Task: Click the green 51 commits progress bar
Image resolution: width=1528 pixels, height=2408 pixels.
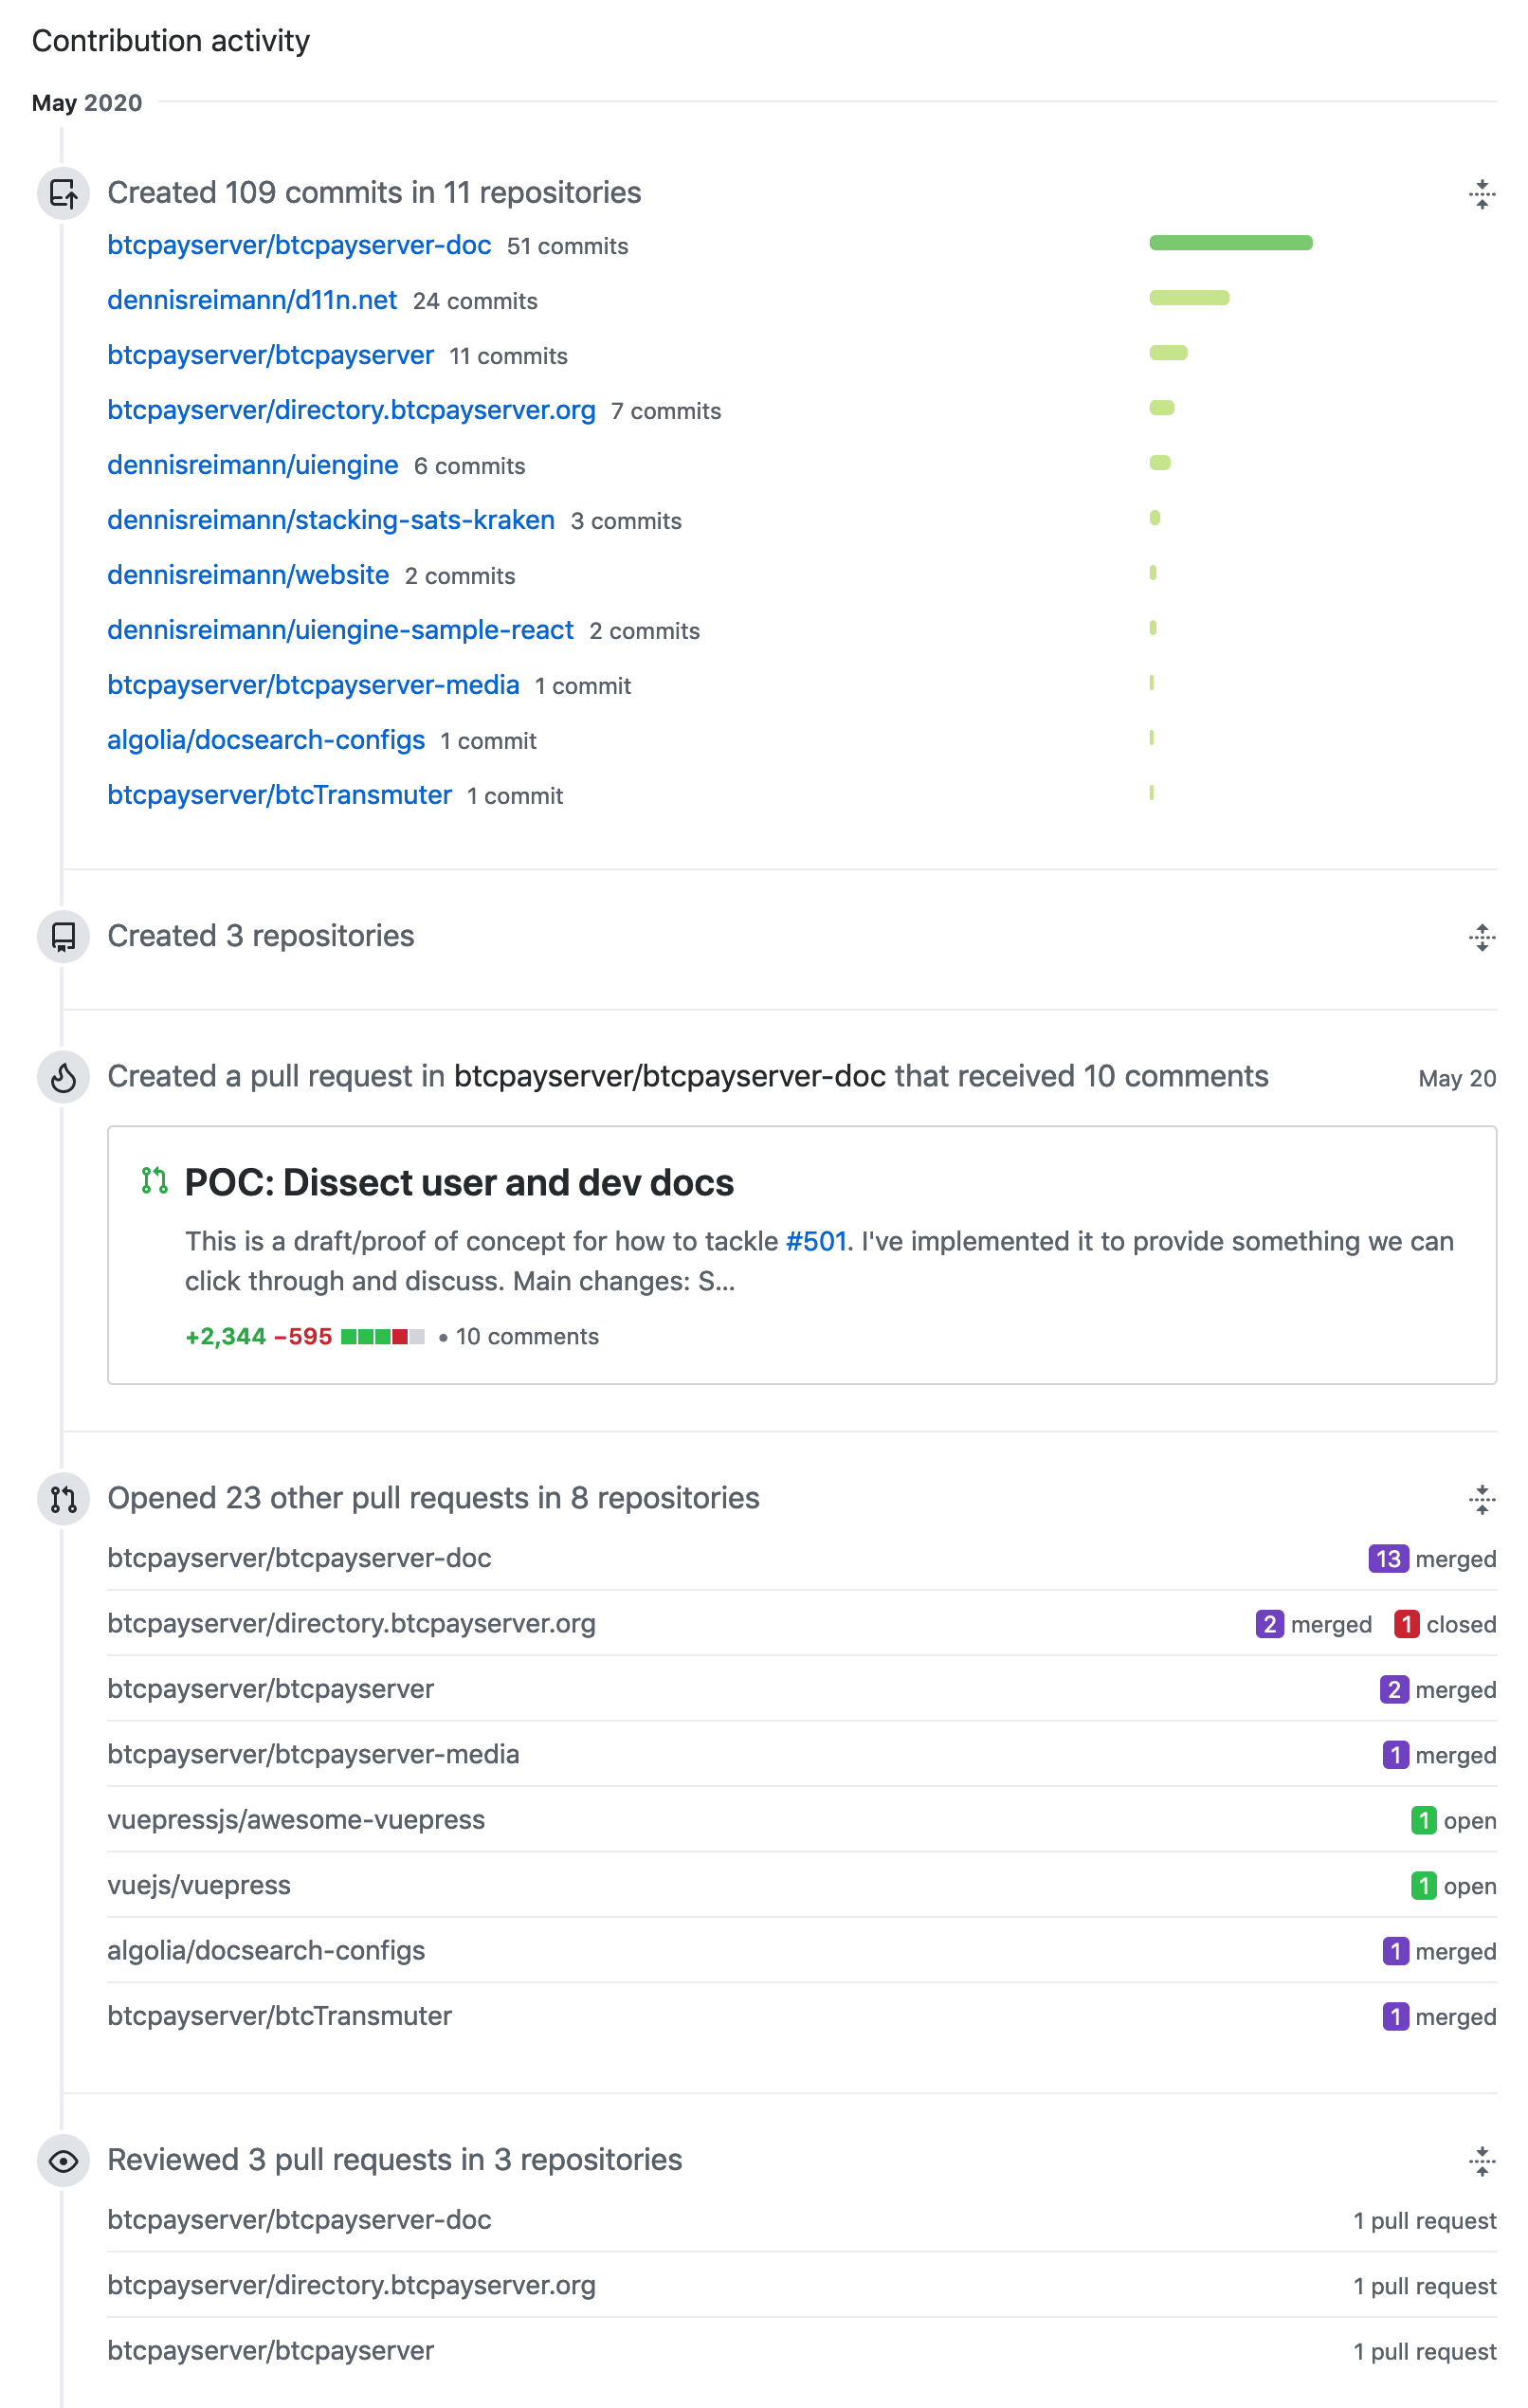Action: tap(1230, 243)
